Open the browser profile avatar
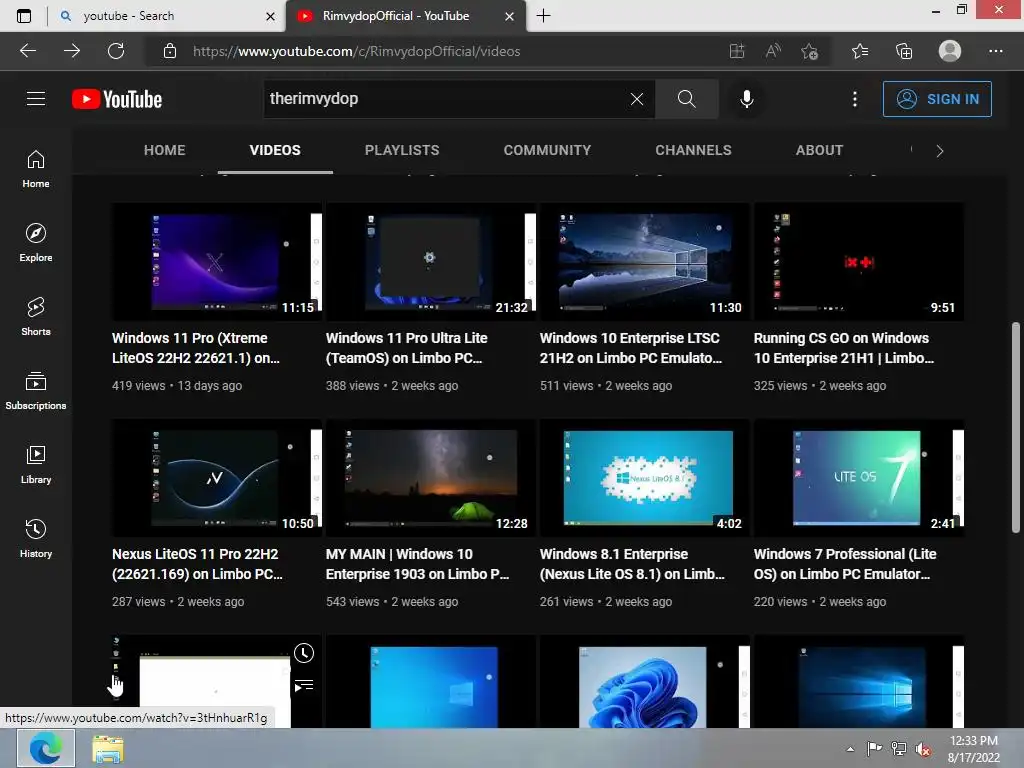Viewport: 1024px width, 768px height. pos(950,51)
